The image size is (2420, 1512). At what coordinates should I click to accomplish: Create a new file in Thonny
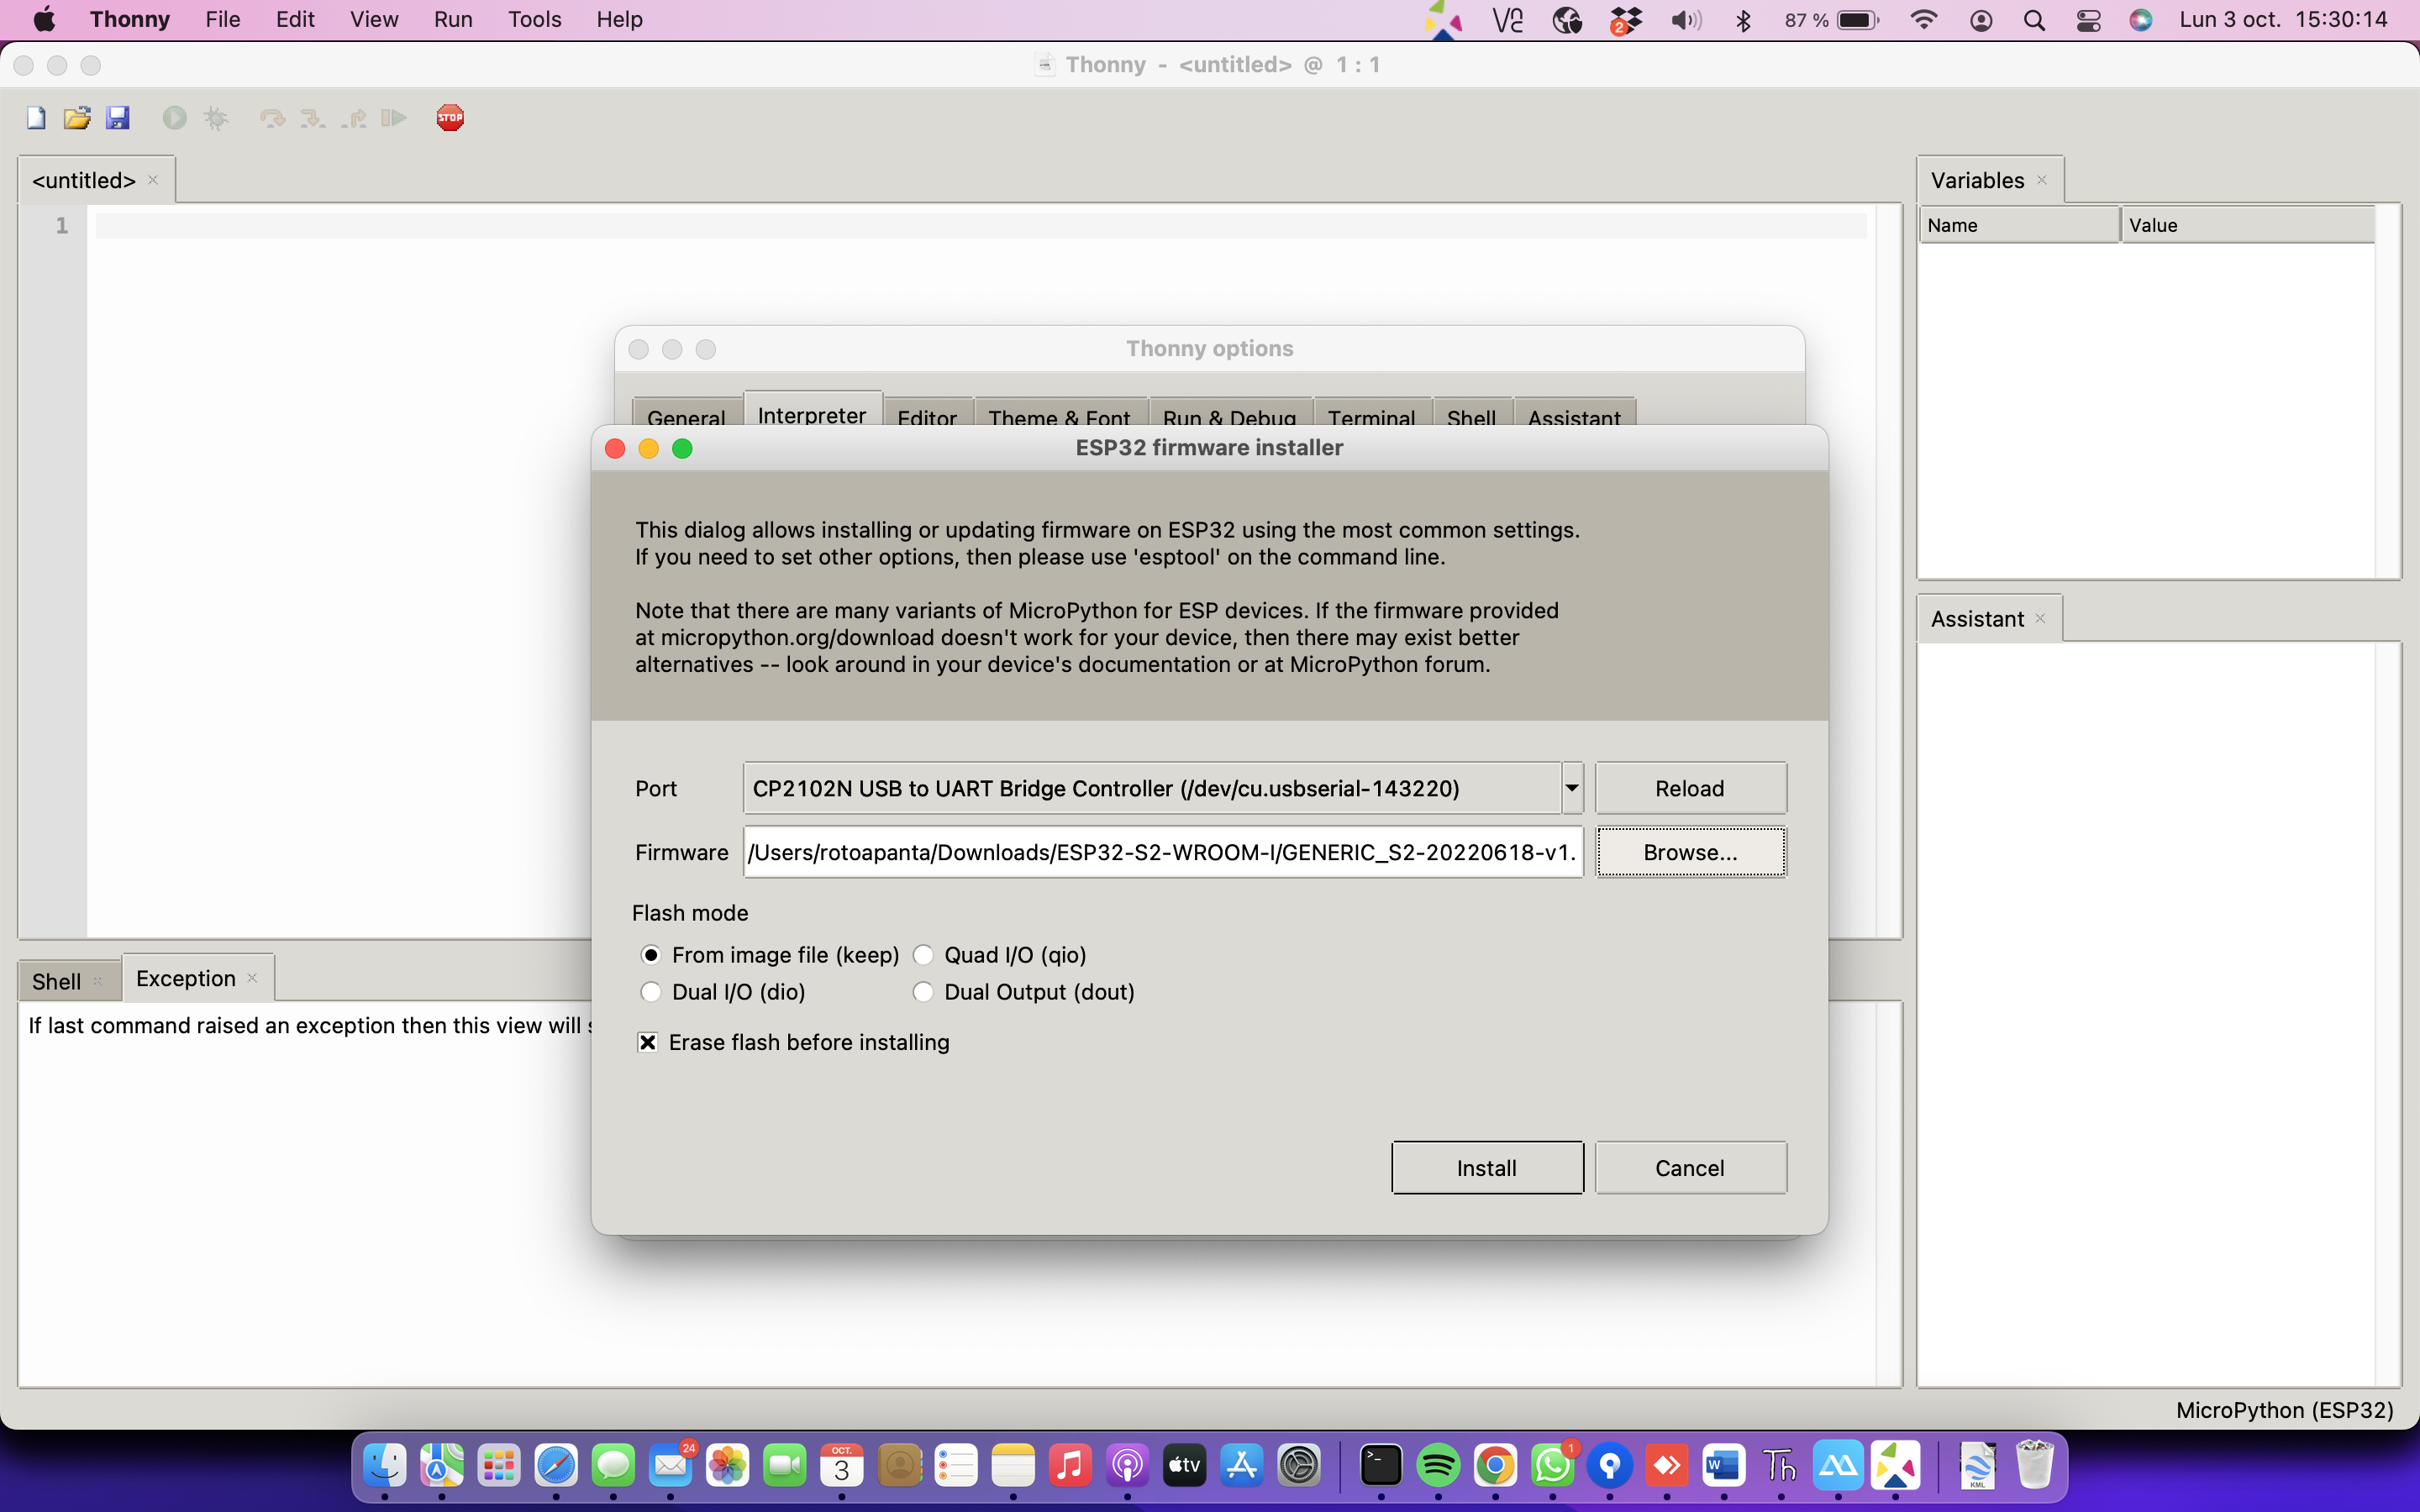[x=35, y=117]
